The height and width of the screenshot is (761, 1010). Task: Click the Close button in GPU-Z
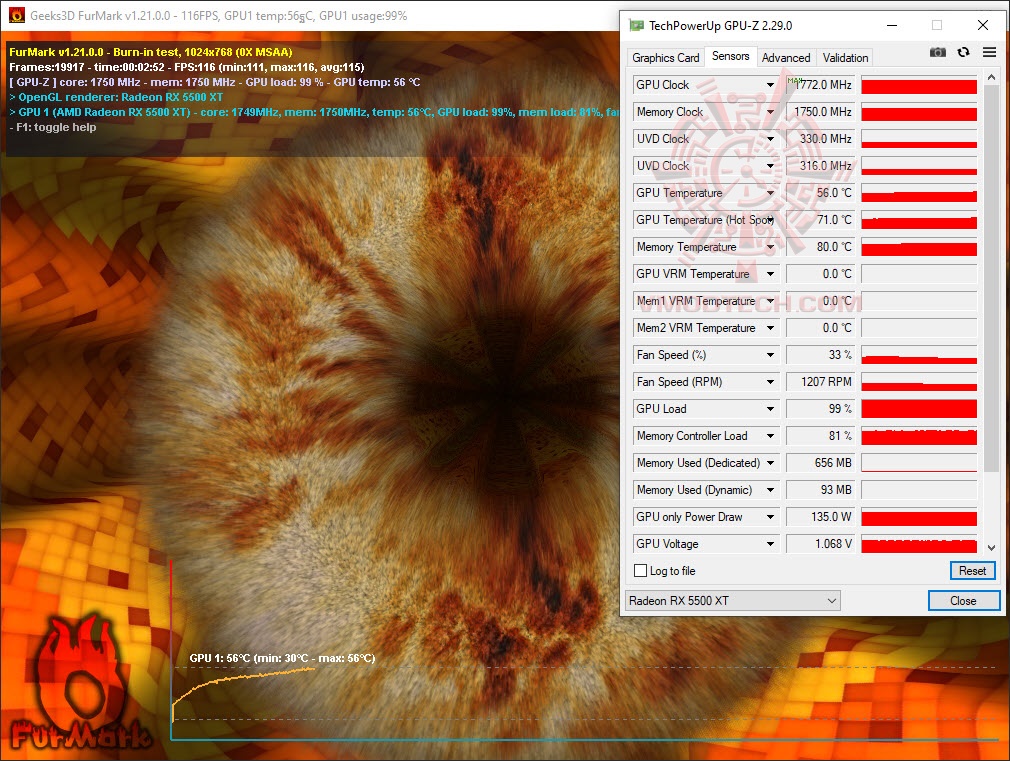(x=964, y=601)
